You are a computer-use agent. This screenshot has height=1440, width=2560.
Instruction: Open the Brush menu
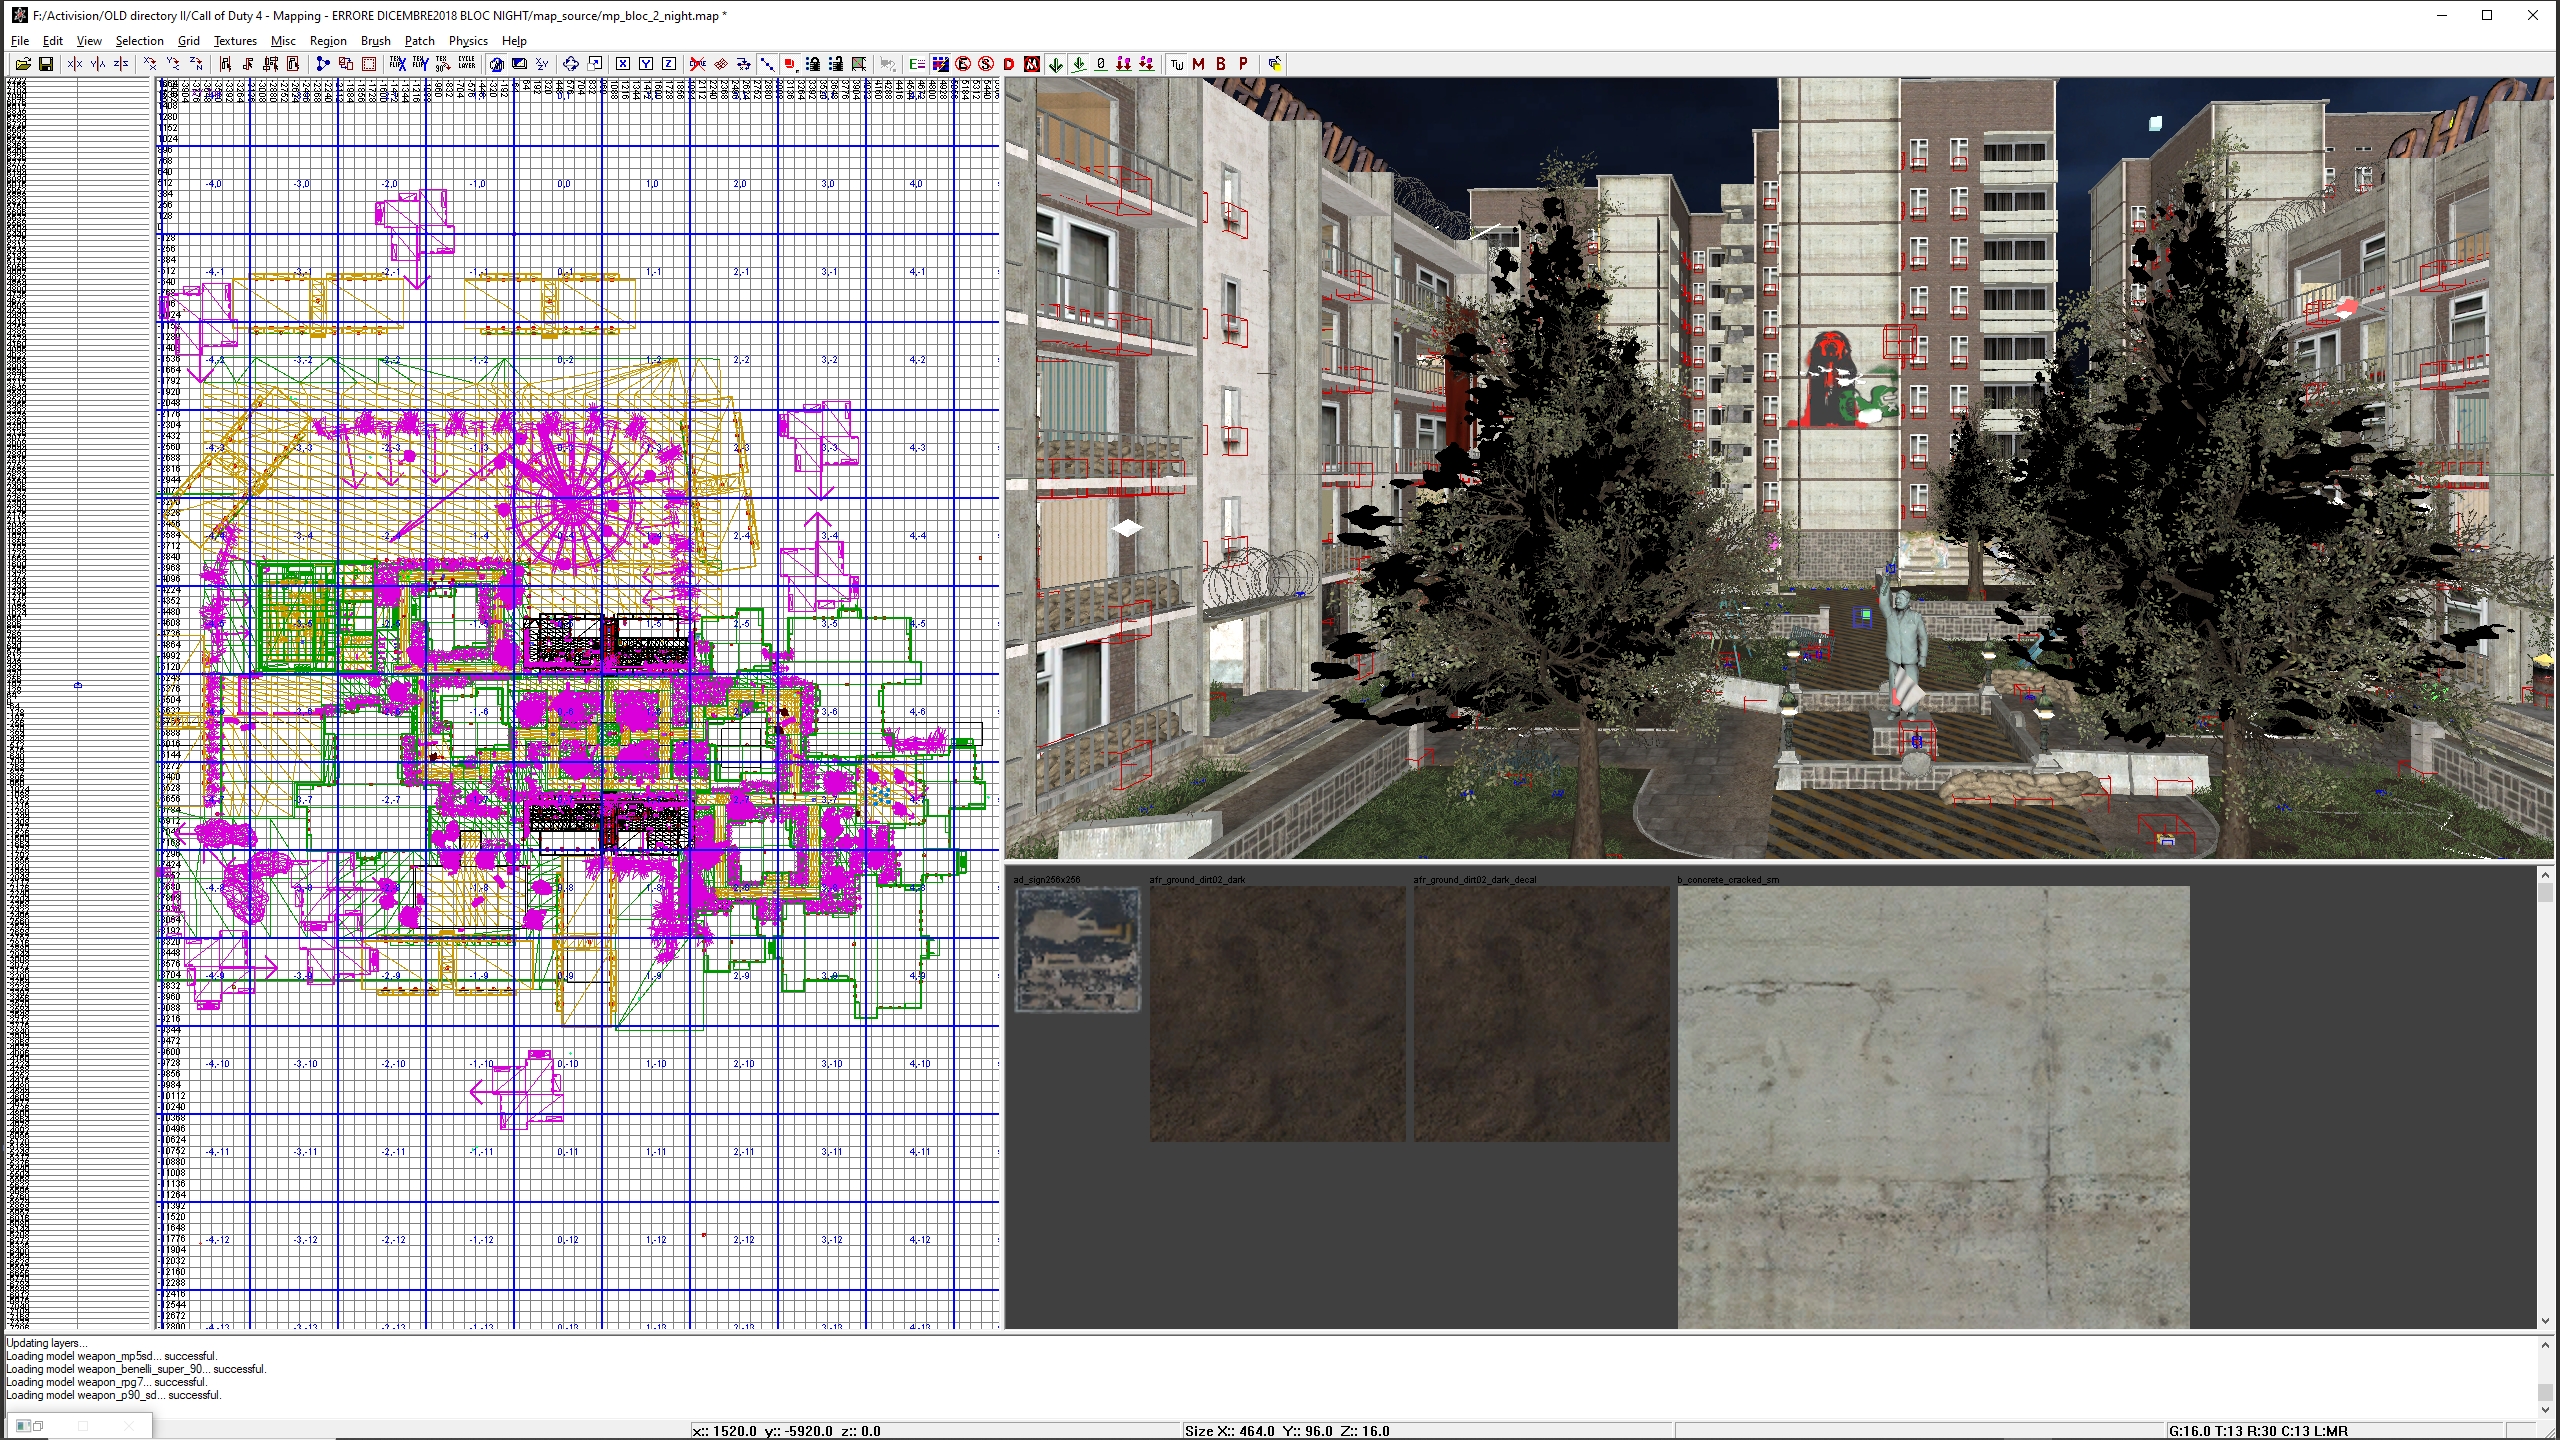tap(376, 41)
